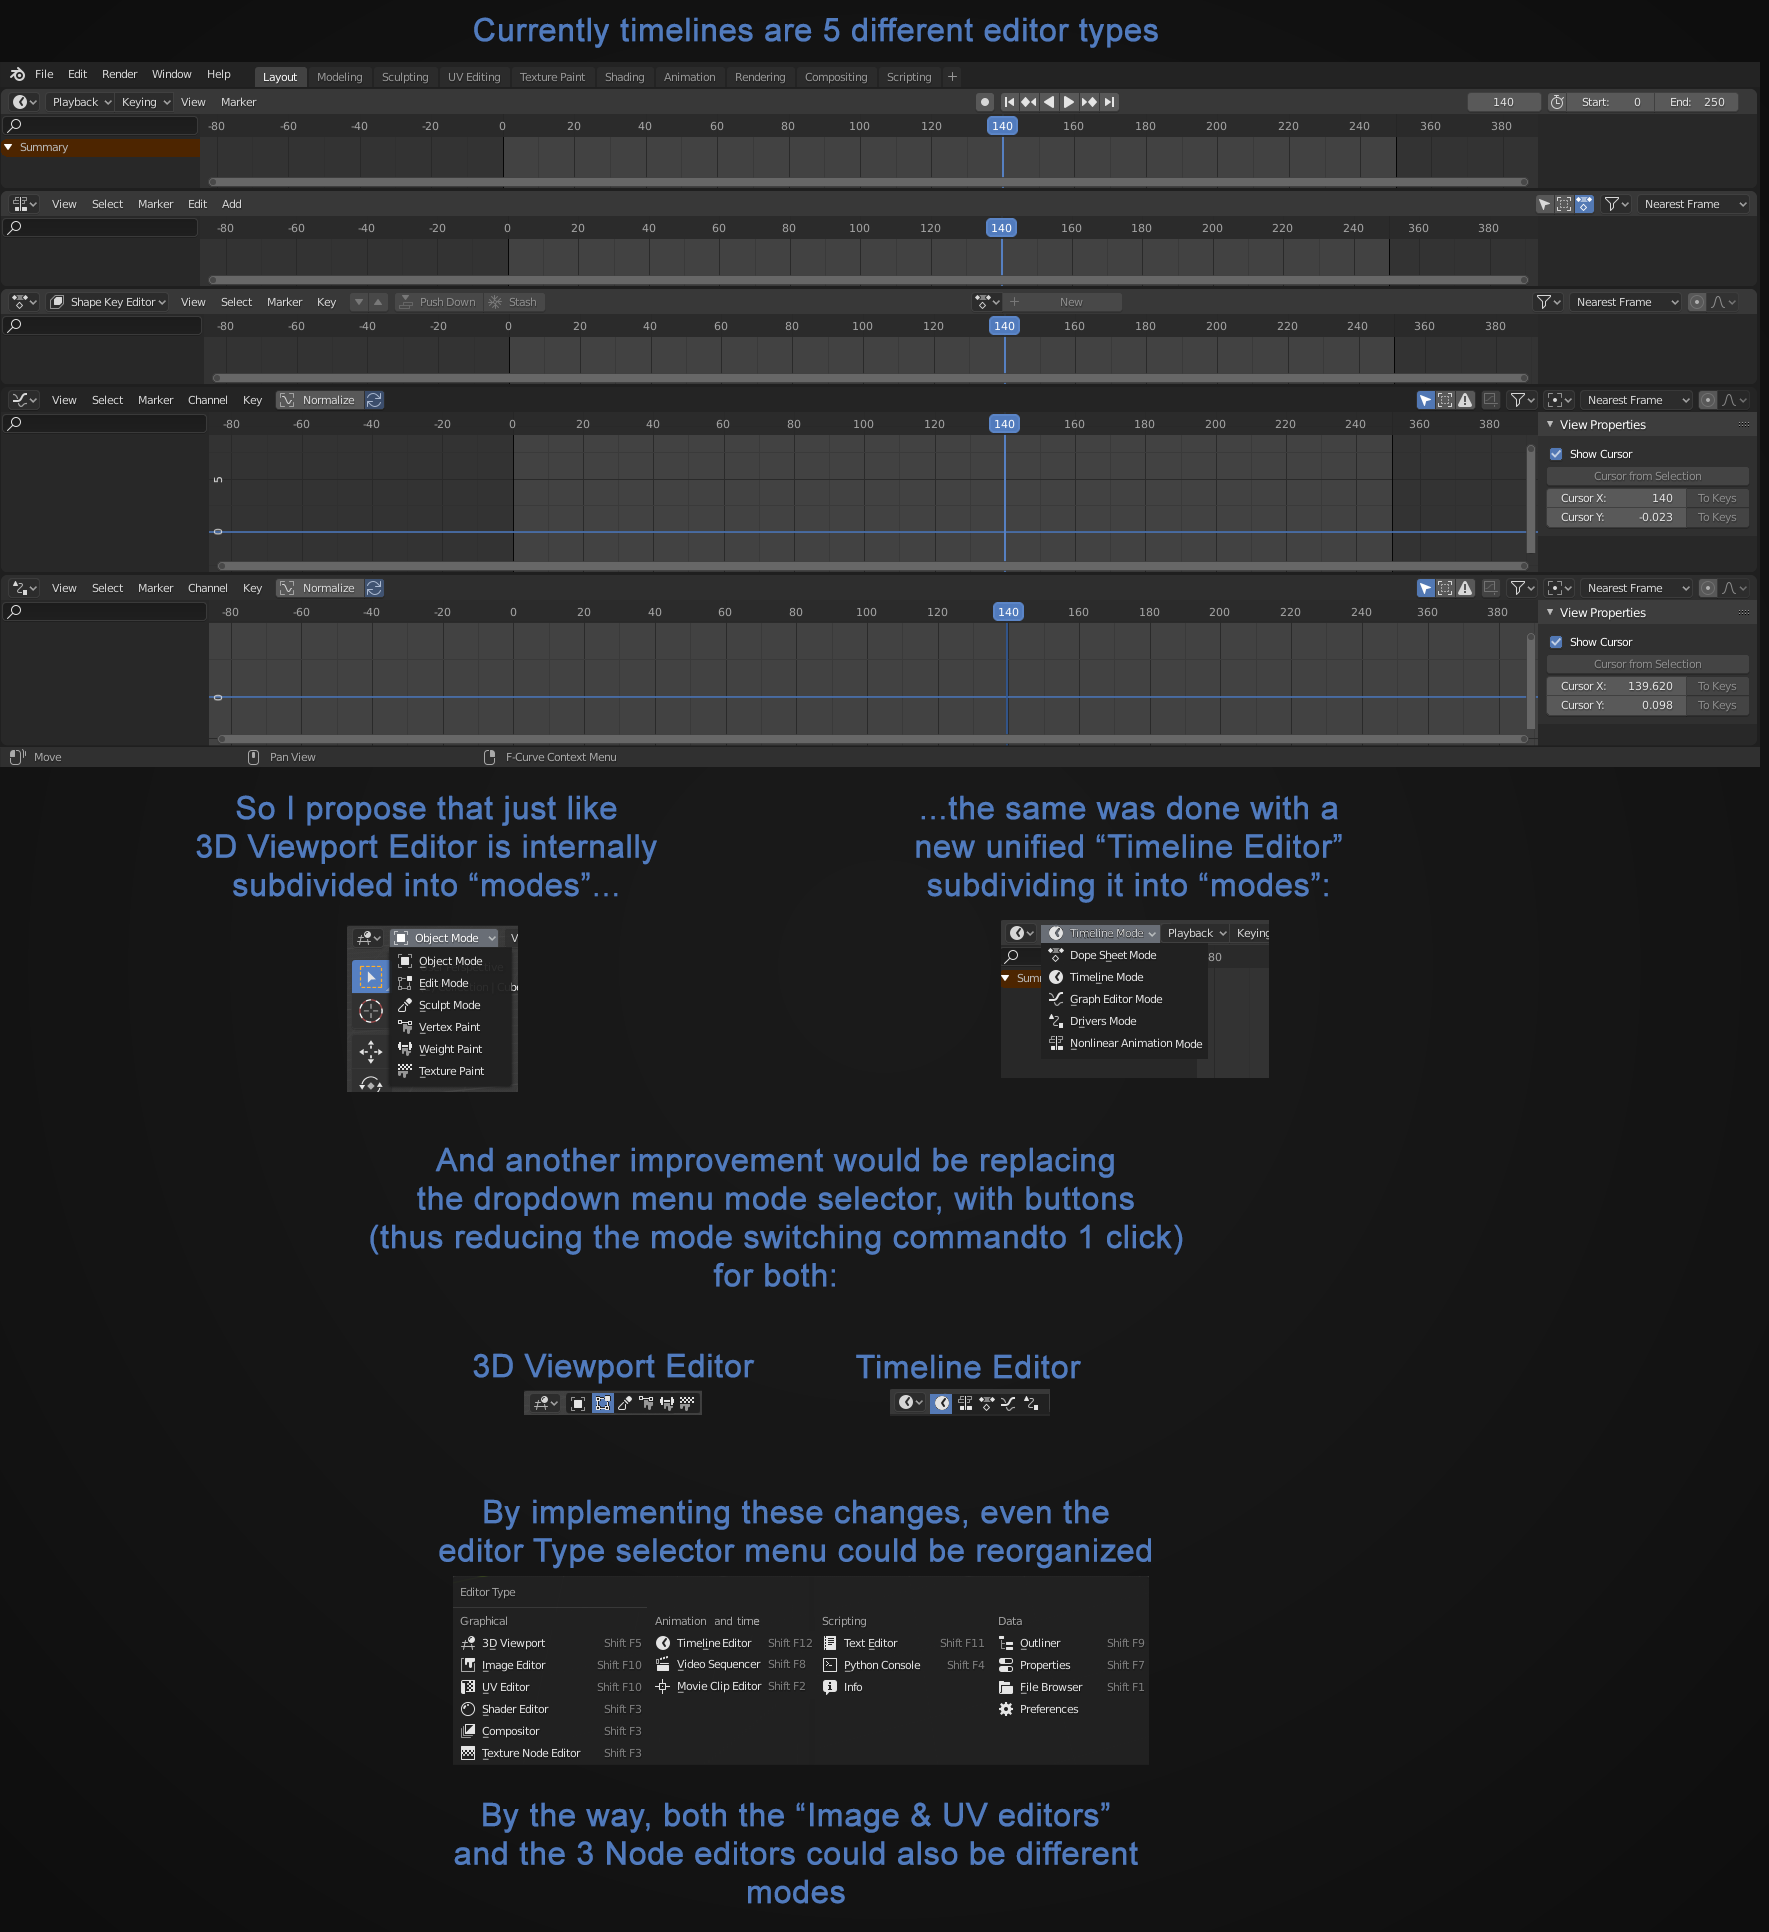
Task: Toggle Show Cursor above Cursor X 140
Action: (x=1556, y=454)
